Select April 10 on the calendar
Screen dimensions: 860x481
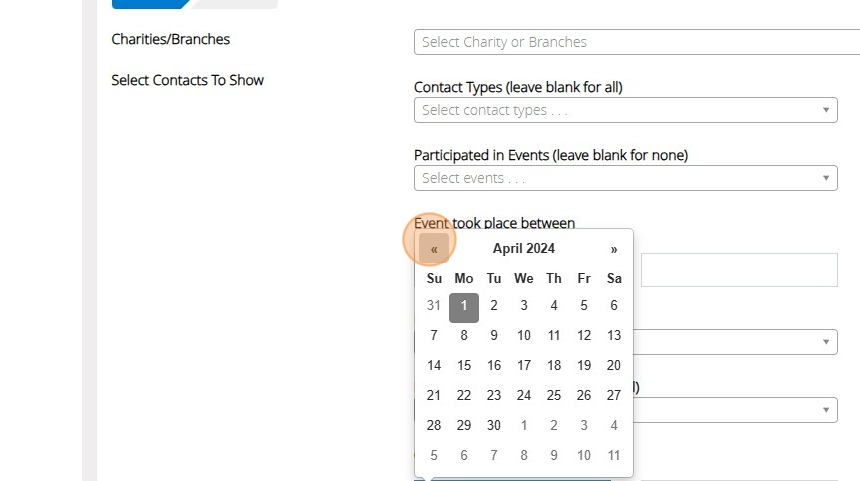point(524,336)
